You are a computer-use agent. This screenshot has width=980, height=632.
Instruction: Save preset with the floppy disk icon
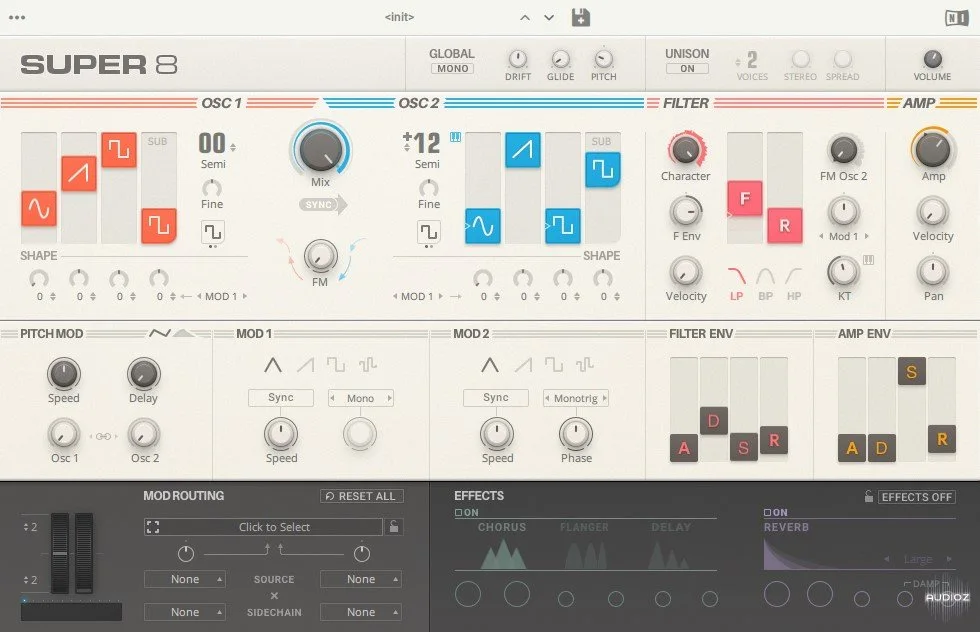pyautogui.click(x=581, y=18)
